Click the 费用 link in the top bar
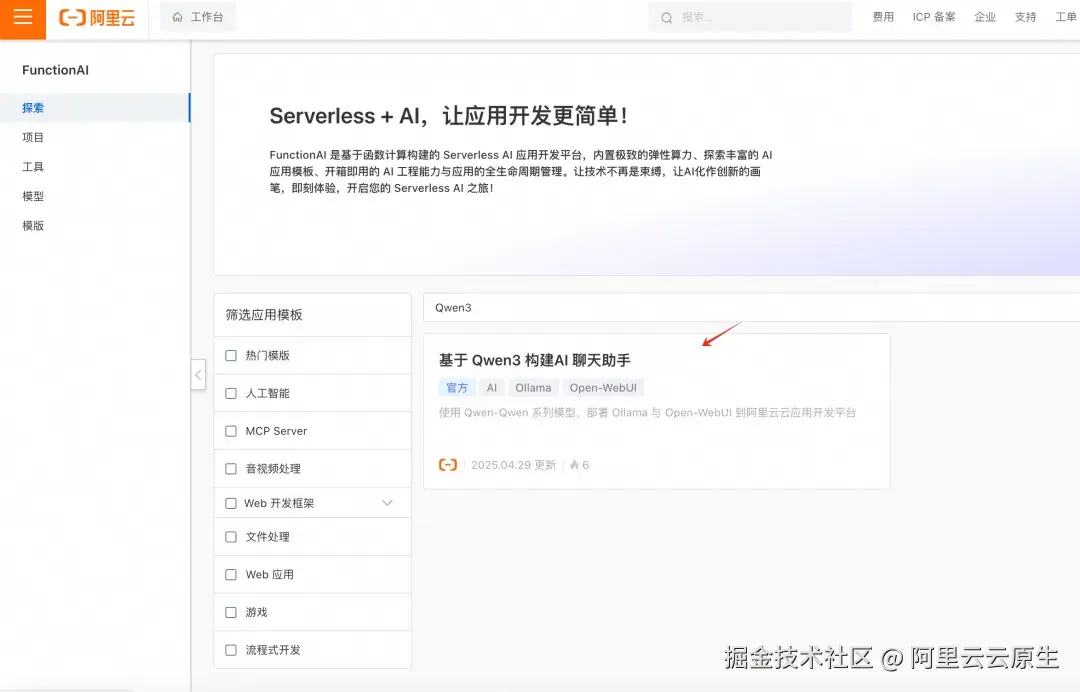The height and width of the screenshot is (692, 1080). 883,16
